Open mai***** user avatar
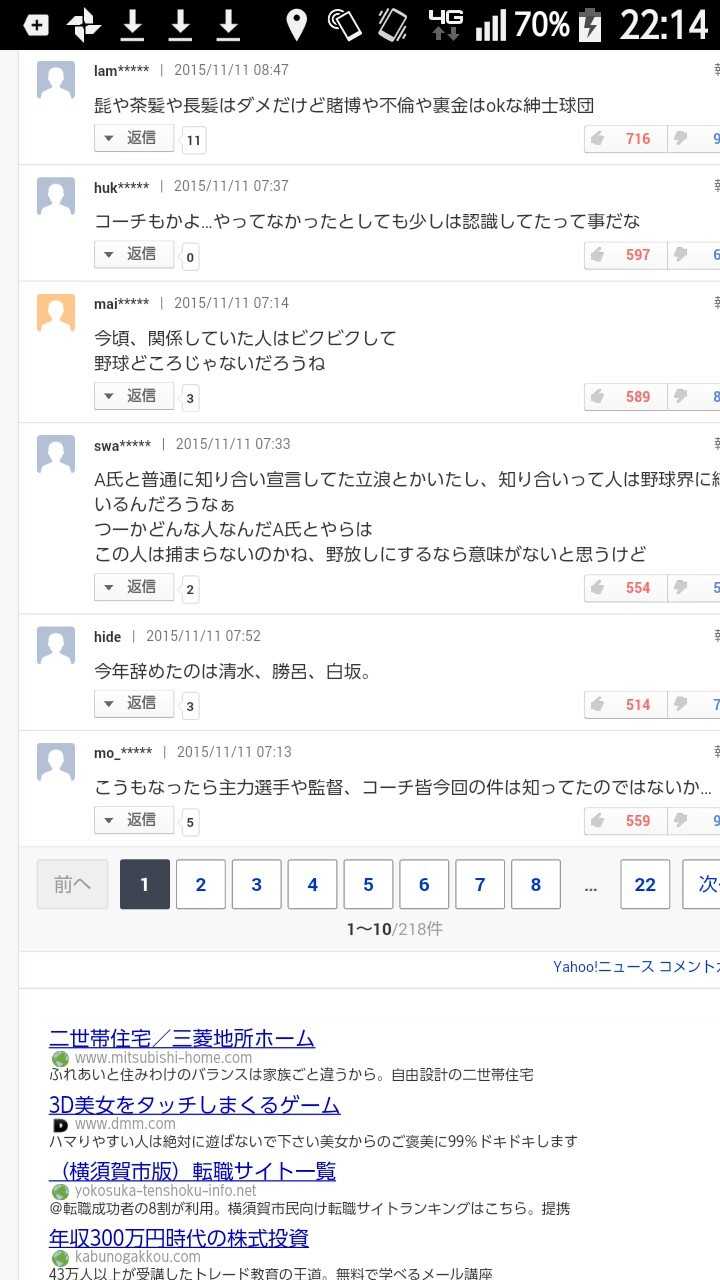This screenshot has height=1280, width=720. coord(56,313)
